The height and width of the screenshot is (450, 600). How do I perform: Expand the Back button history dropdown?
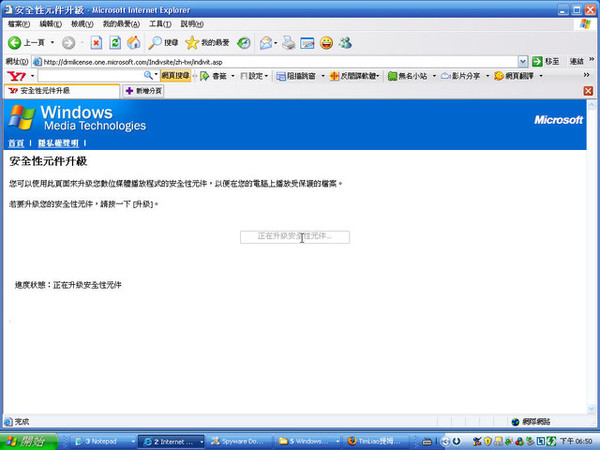[x=52, y=43]
